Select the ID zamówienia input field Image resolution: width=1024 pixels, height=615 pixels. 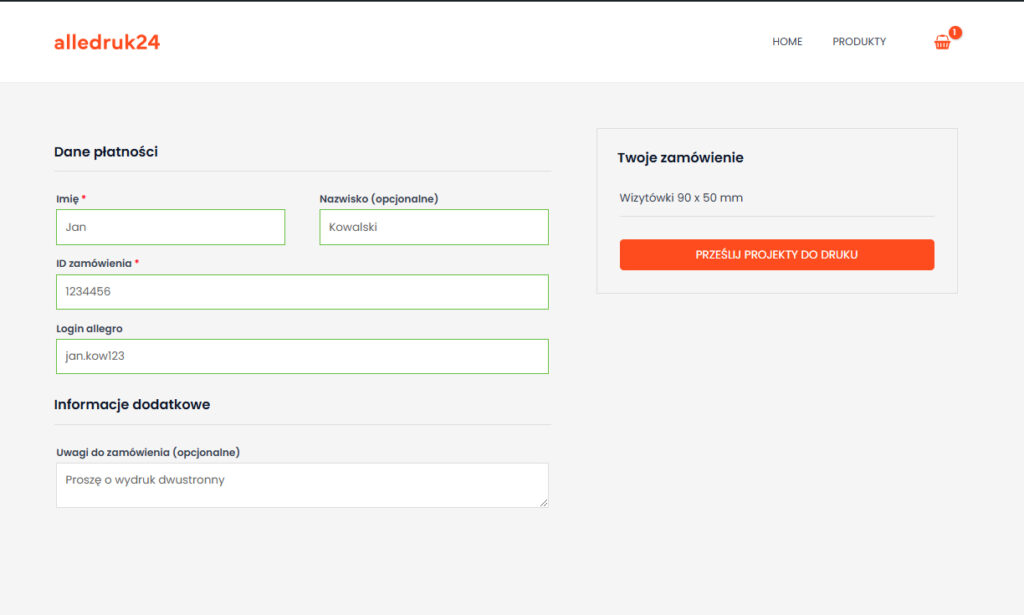point(302,292)
